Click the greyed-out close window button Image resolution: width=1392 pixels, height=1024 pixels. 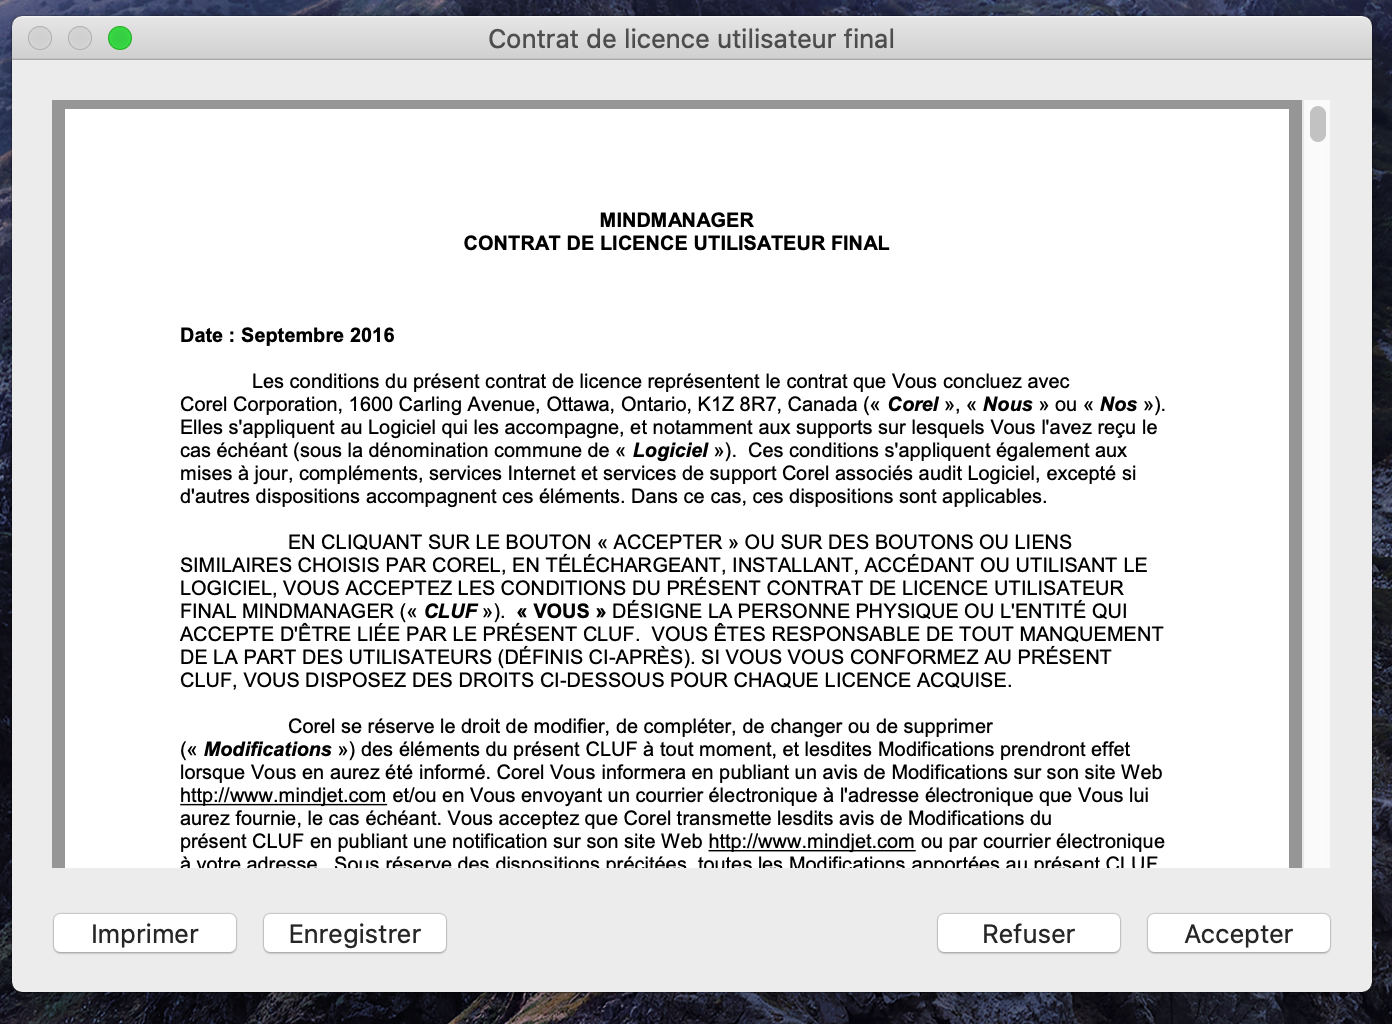[x=40, y=39]
